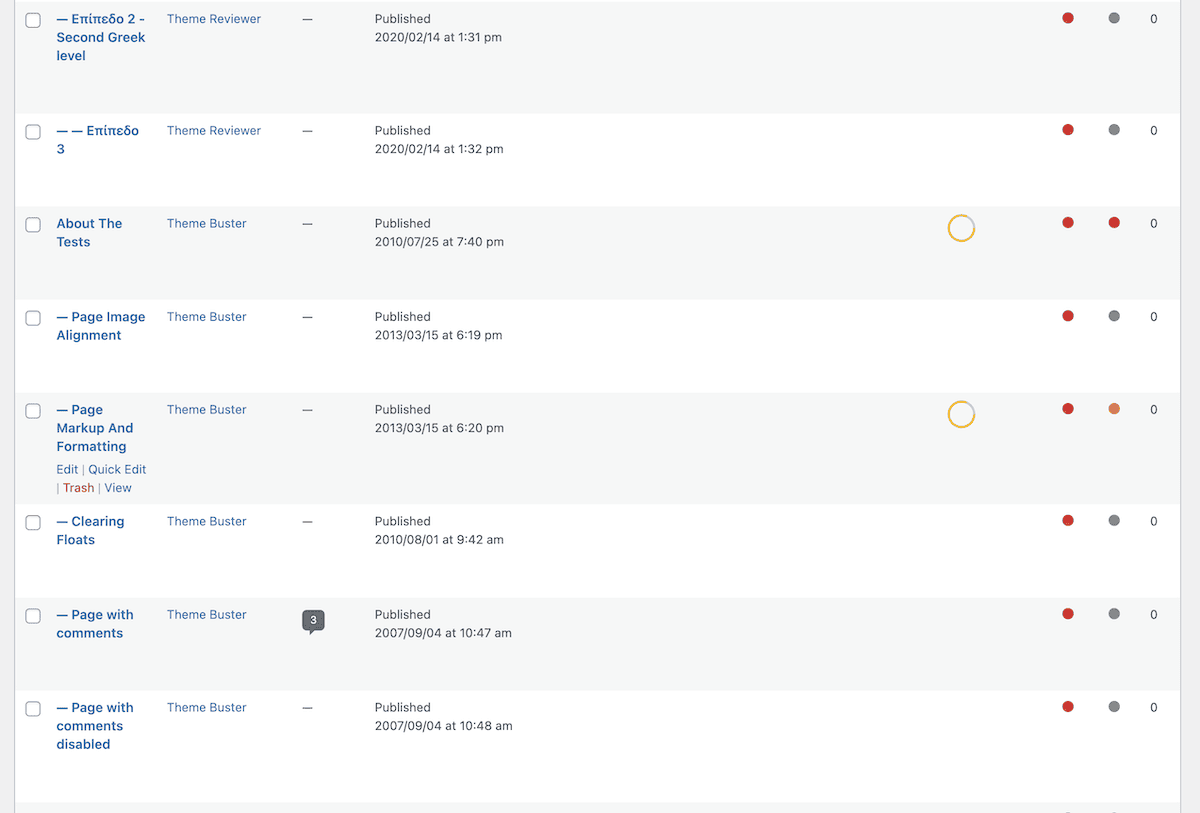Open the About The Tests page
The height and width of the screenshot is (813, 1200).
click(x=89, y=233)
